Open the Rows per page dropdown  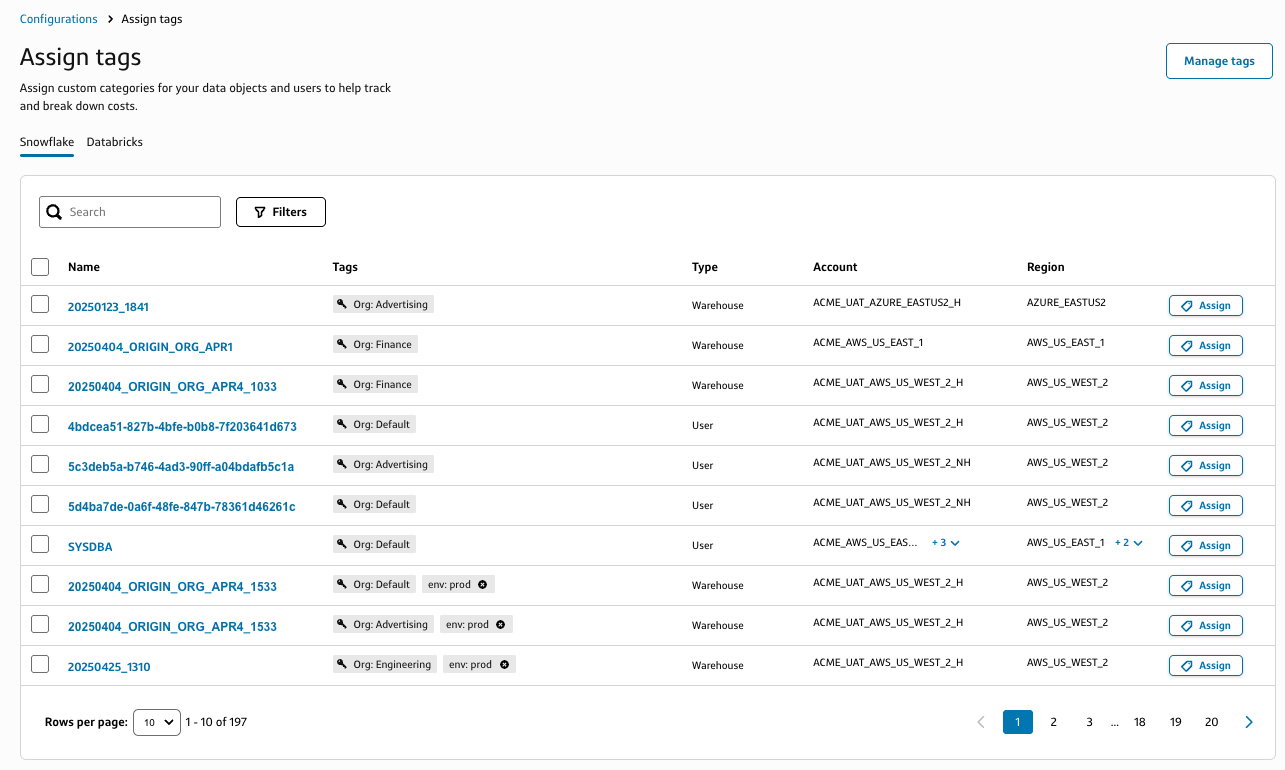[157, 722]
